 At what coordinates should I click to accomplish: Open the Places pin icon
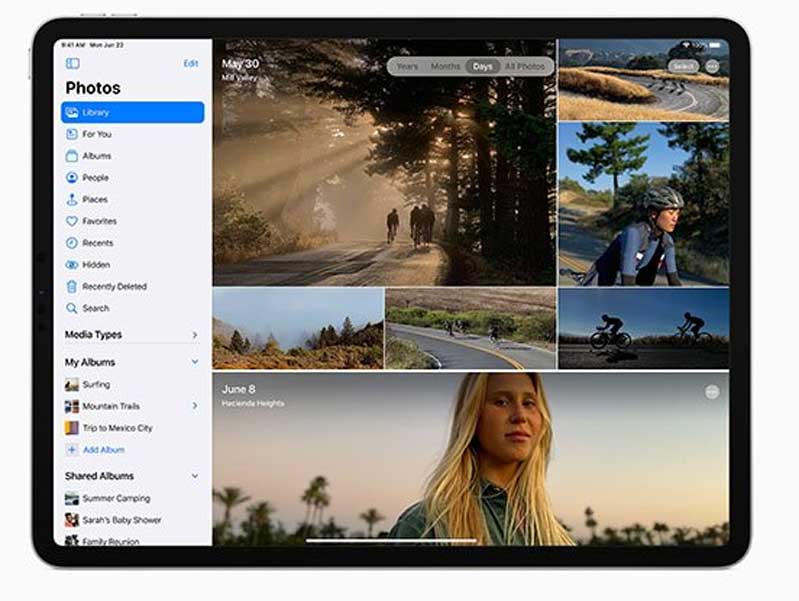(72, 199)
